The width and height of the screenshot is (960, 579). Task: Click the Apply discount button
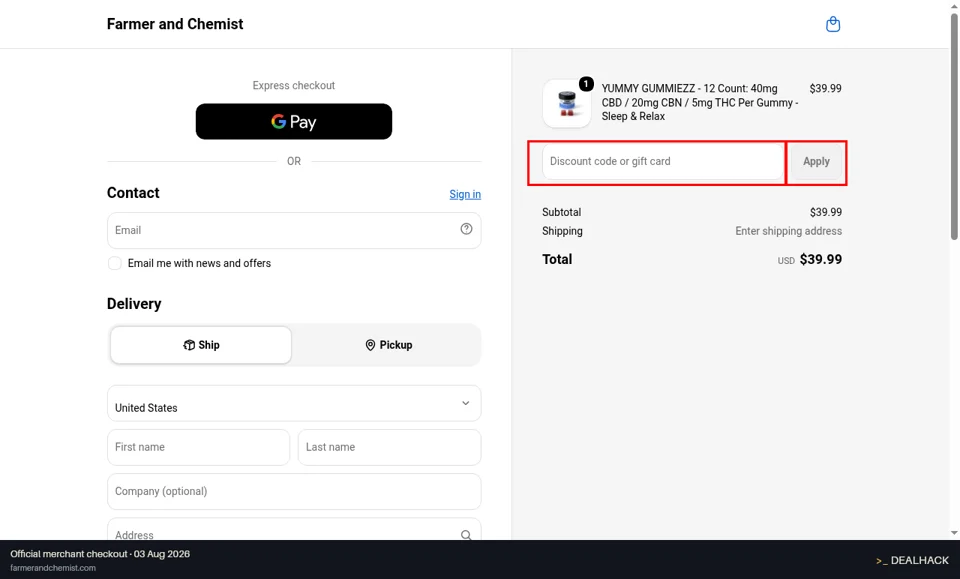(x=816, y=162)
